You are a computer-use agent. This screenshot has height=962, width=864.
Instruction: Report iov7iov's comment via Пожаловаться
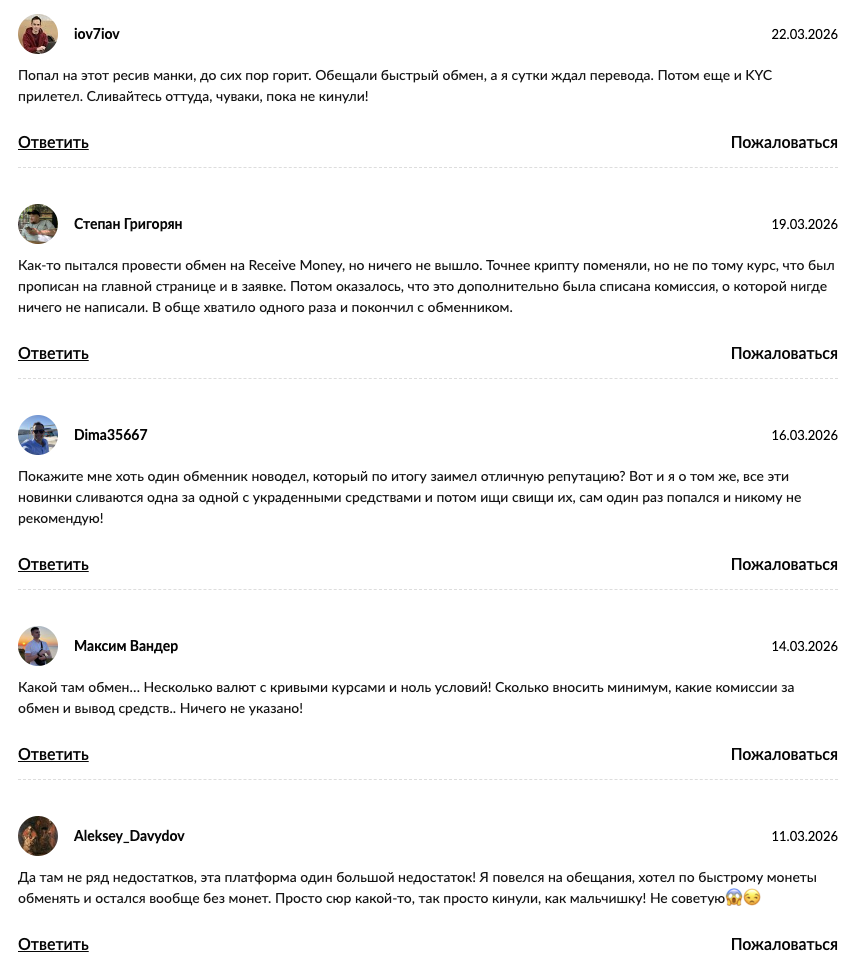[x=784, y=142]
